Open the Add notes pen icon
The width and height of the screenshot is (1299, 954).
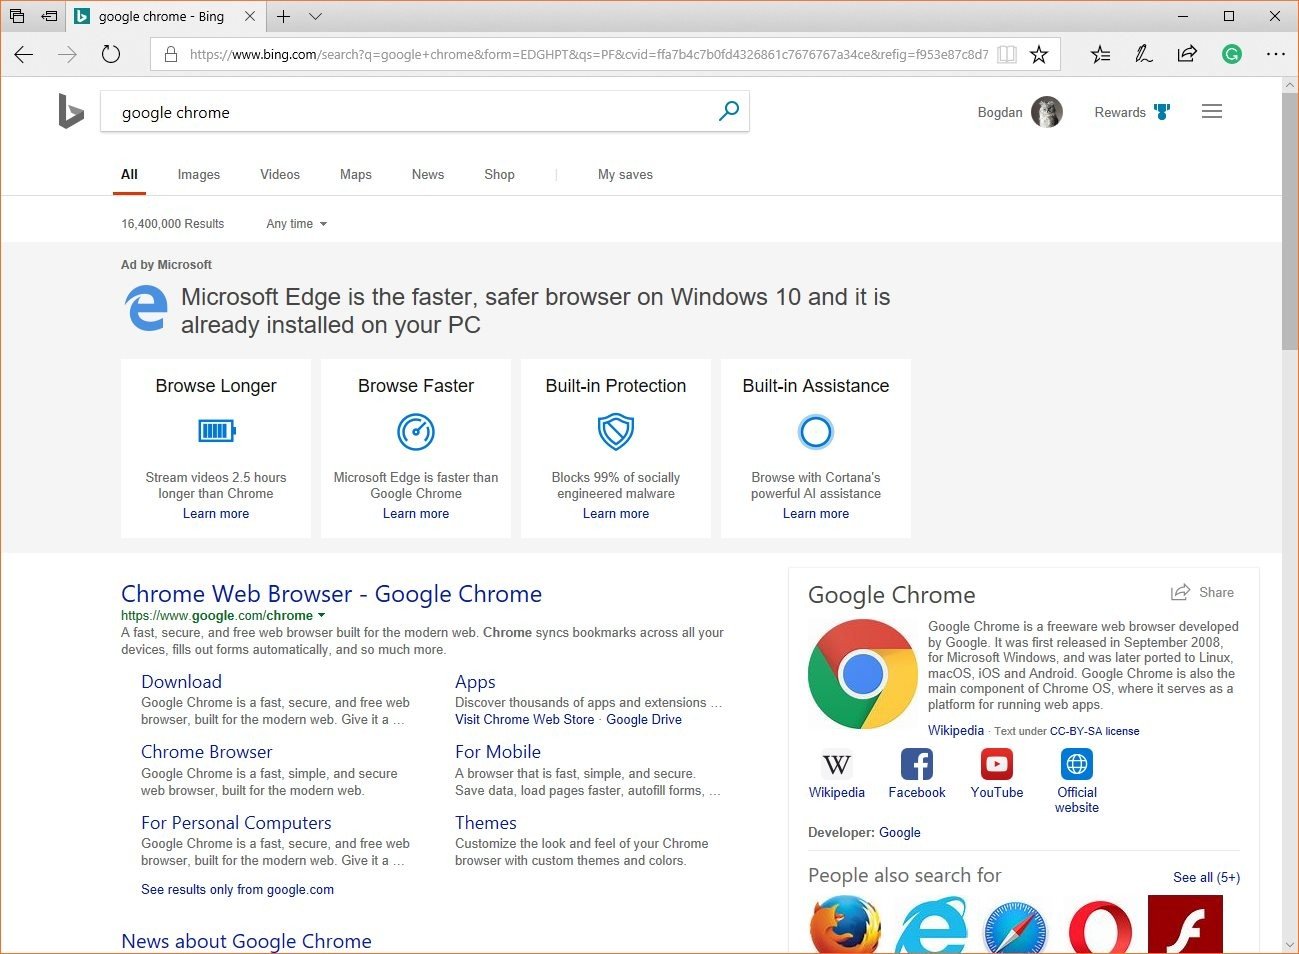click(1144, 54)
